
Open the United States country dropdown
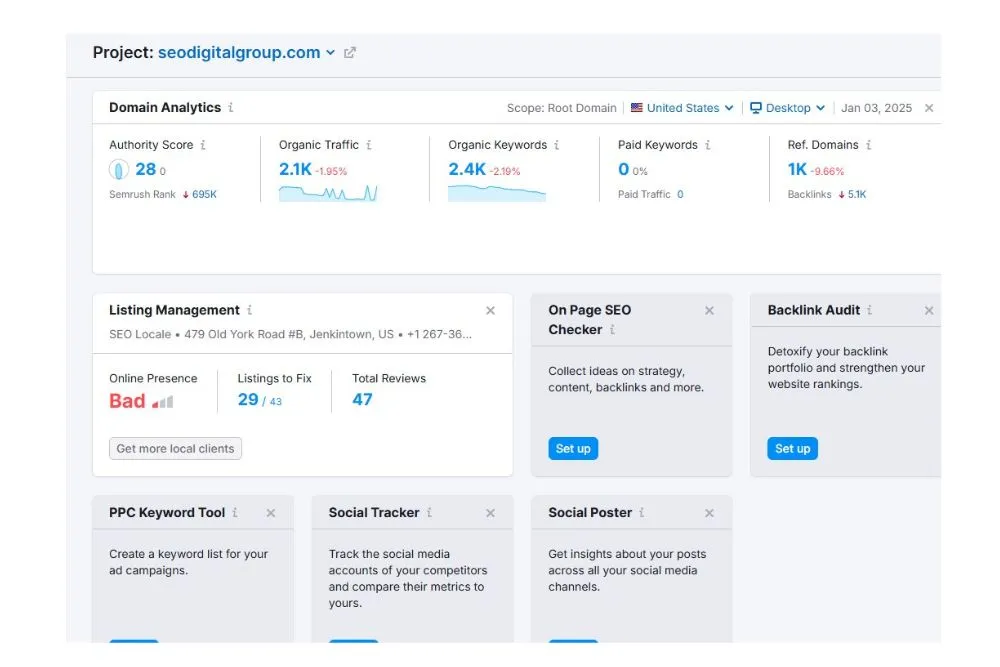[x=682, y=108]
